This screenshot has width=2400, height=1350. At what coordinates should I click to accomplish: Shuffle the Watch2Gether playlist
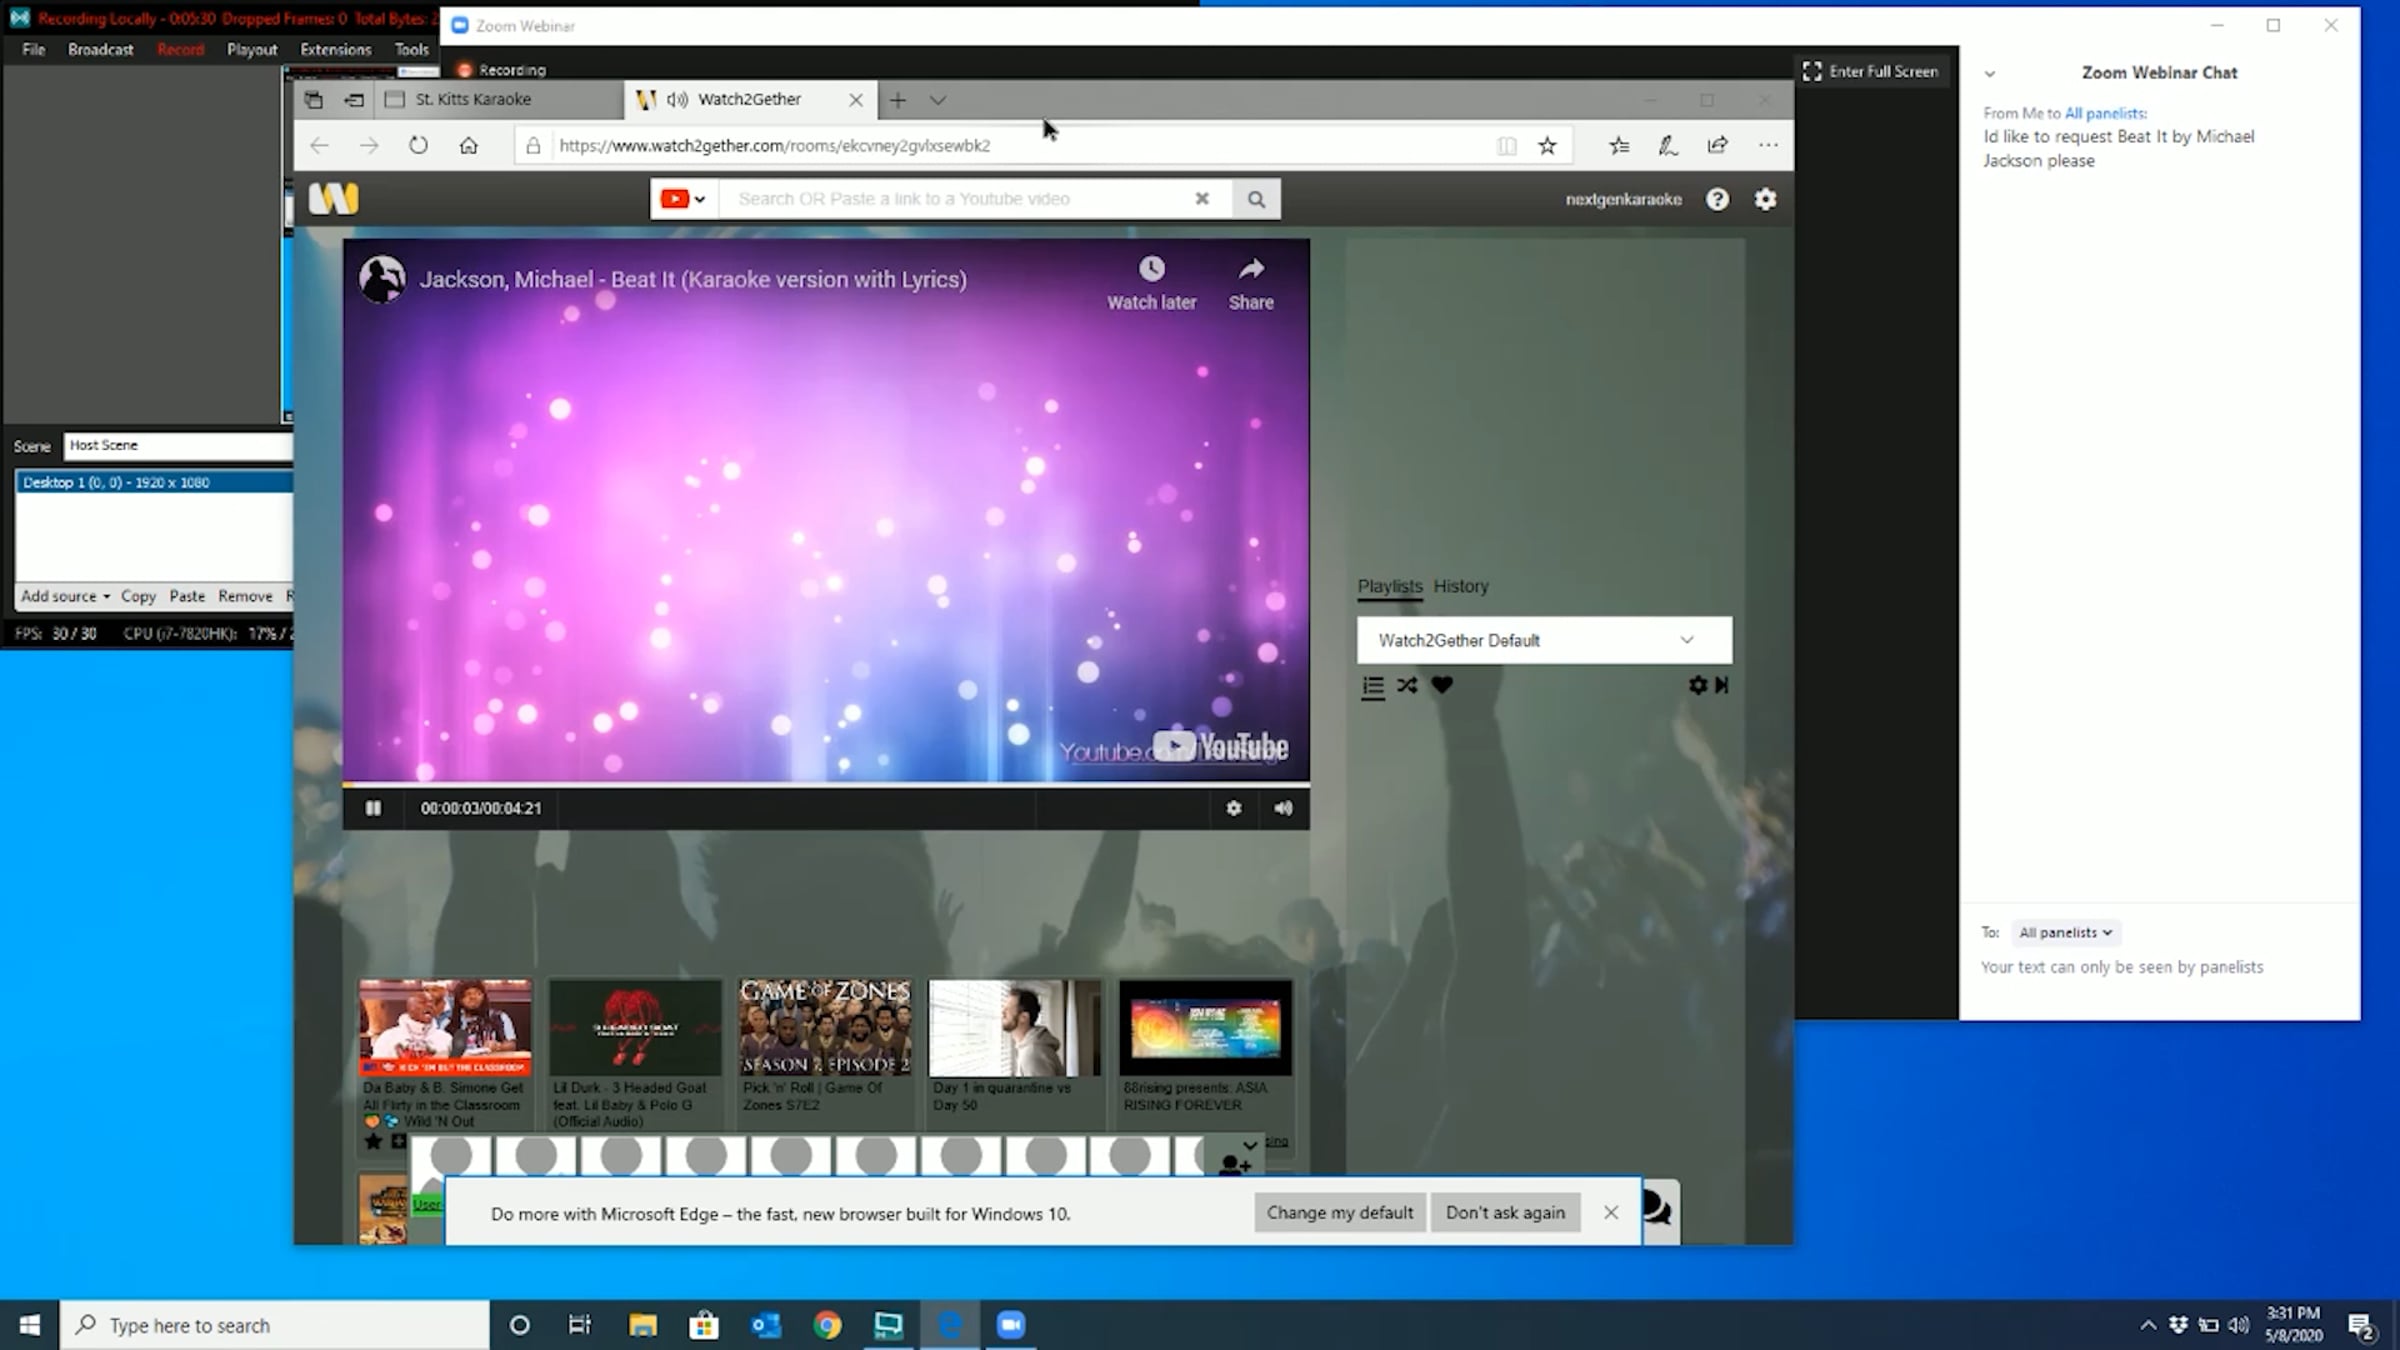1407,685
